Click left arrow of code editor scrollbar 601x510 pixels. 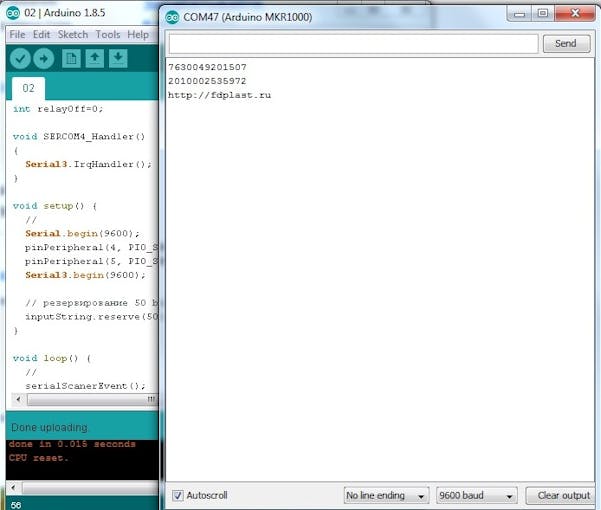tap(18, 399)
